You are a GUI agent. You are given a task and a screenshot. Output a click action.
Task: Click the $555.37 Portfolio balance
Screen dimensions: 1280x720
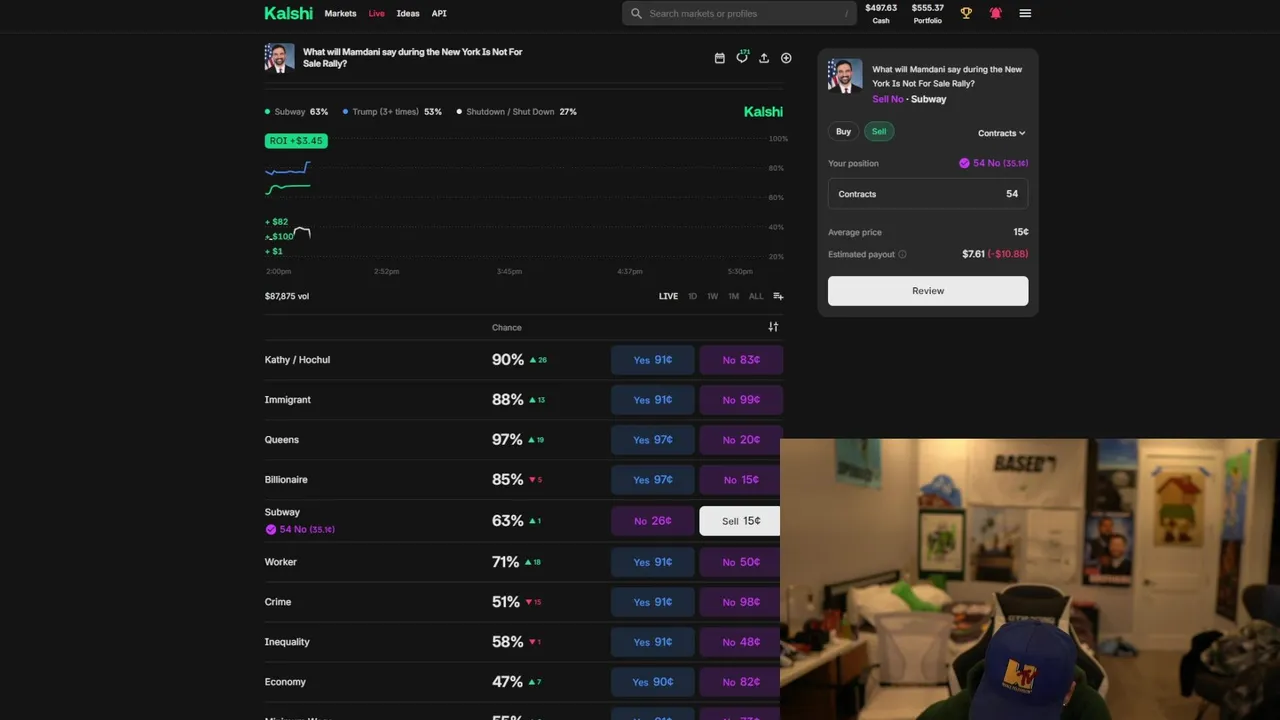point(927,13)
